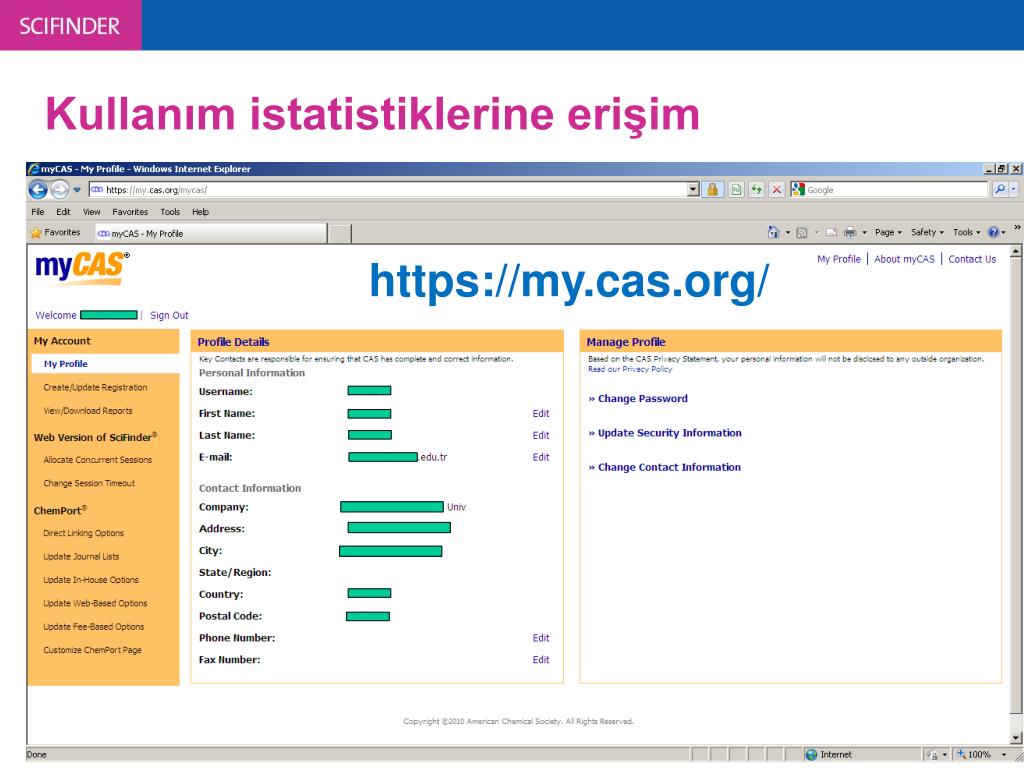Expand the Print dropdown arrow
Screen dimensions: 1024x768
click(x=864, y=232)
